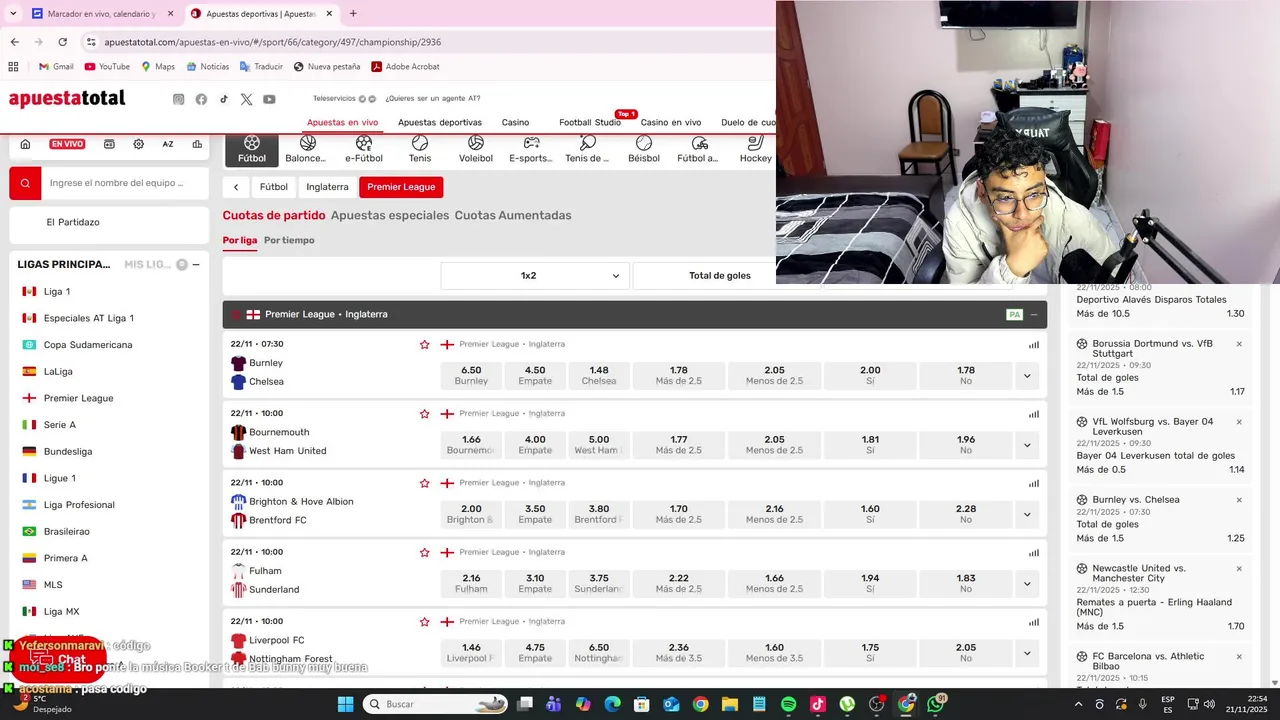Screen dimensions: 1280x720
Task: Switch to Apuestas especiales tab
Action: (x=390, y=215)
